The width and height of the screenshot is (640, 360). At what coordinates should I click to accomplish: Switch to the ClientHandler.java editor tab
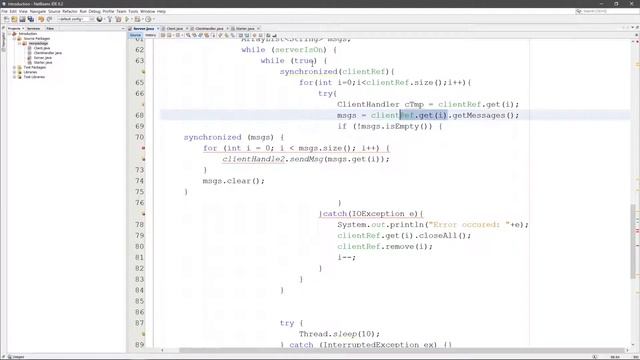click(209, 29)
